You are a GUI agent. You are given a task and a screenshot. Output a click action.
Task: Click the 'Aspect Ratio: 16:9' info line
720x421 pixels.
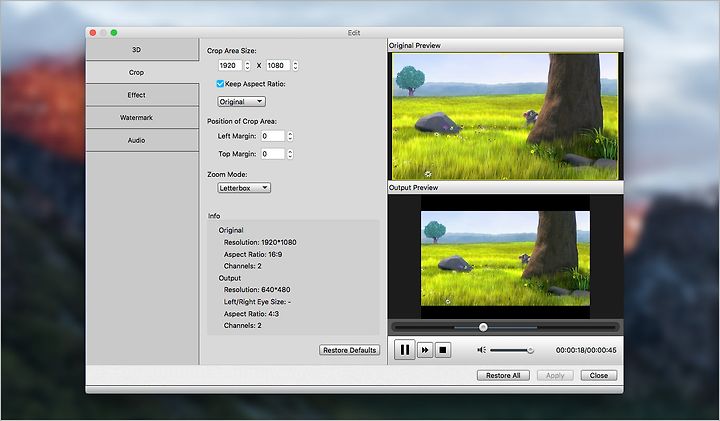tap(253, 254)
